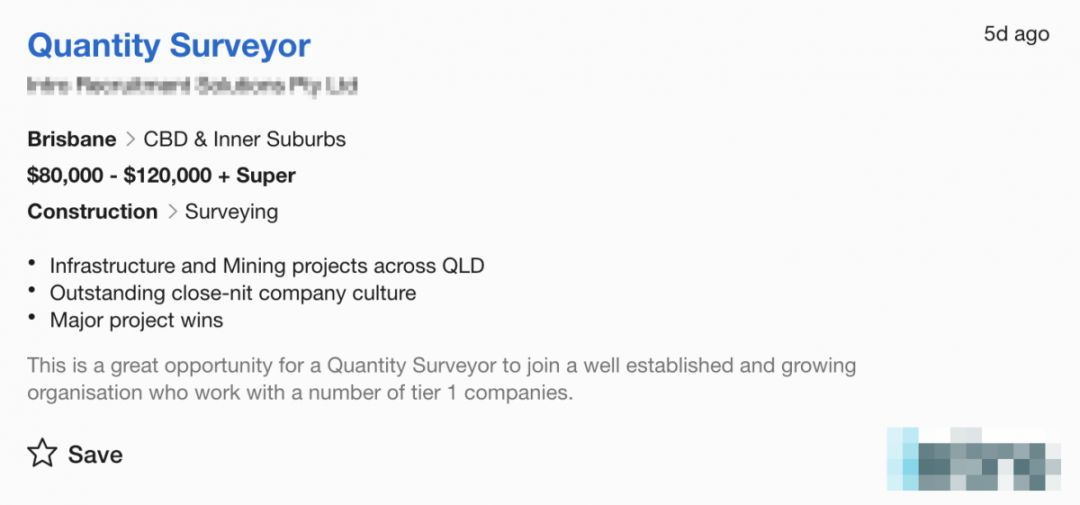1080x505 pixels.
Task: Select the Brisbane location link
Action: 72,139
